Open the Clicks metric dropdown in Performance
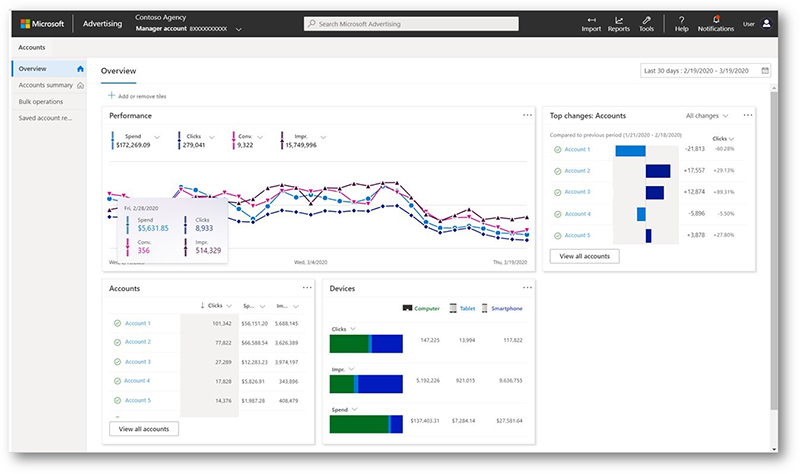This screenshot has width=800, height=474. (212, 137)
